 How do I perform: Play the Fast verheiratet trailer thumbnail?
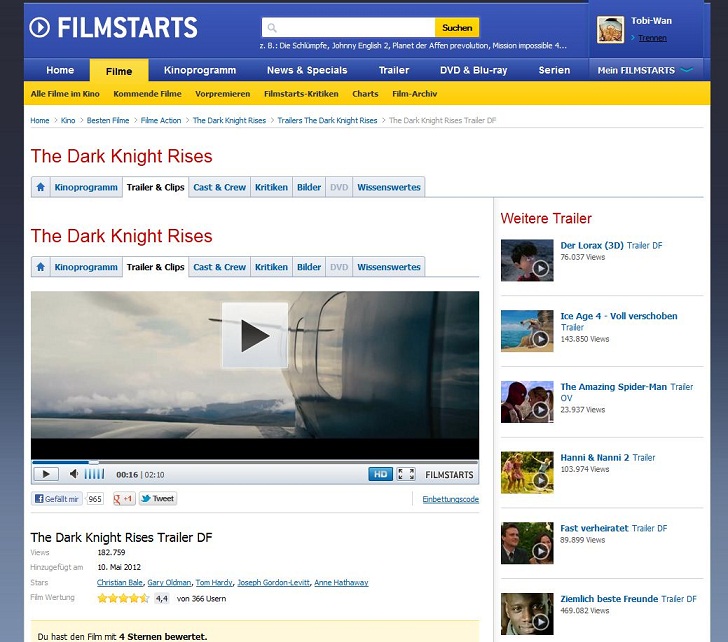(527, 543)
